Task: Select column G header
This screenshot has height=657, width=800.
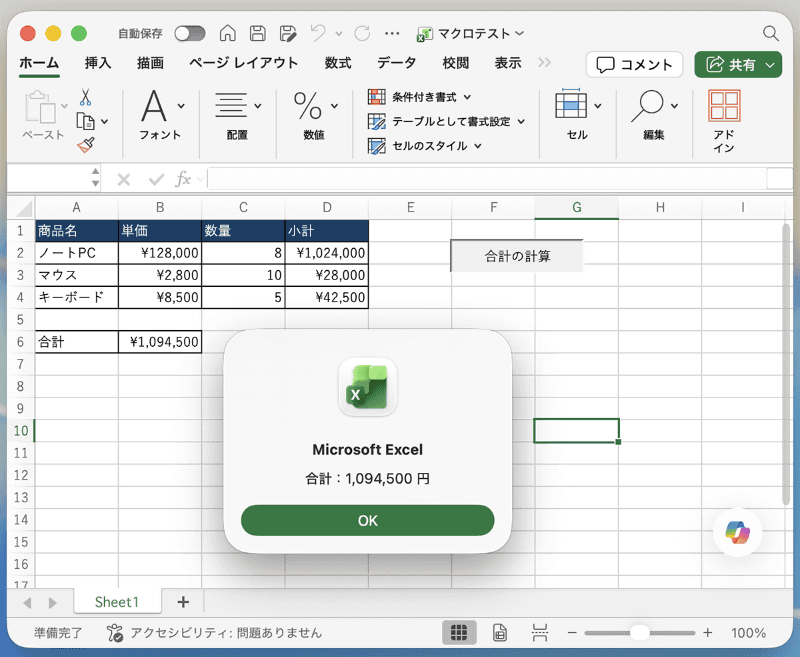Action: click(x=577, y=208)
